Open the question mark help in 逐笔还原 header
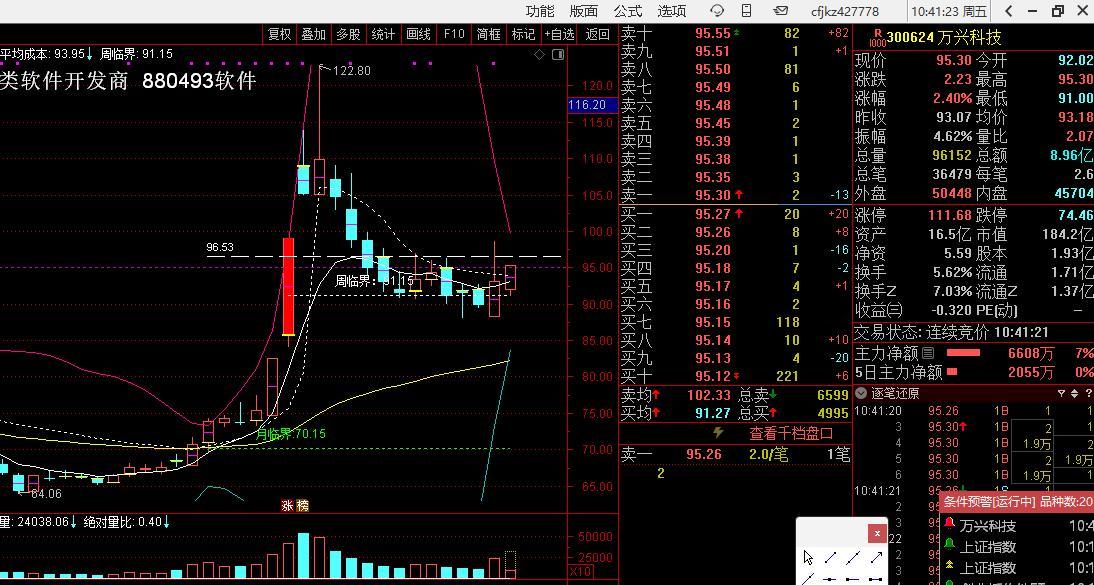1094x585 pixels. tap(1088, 394)
